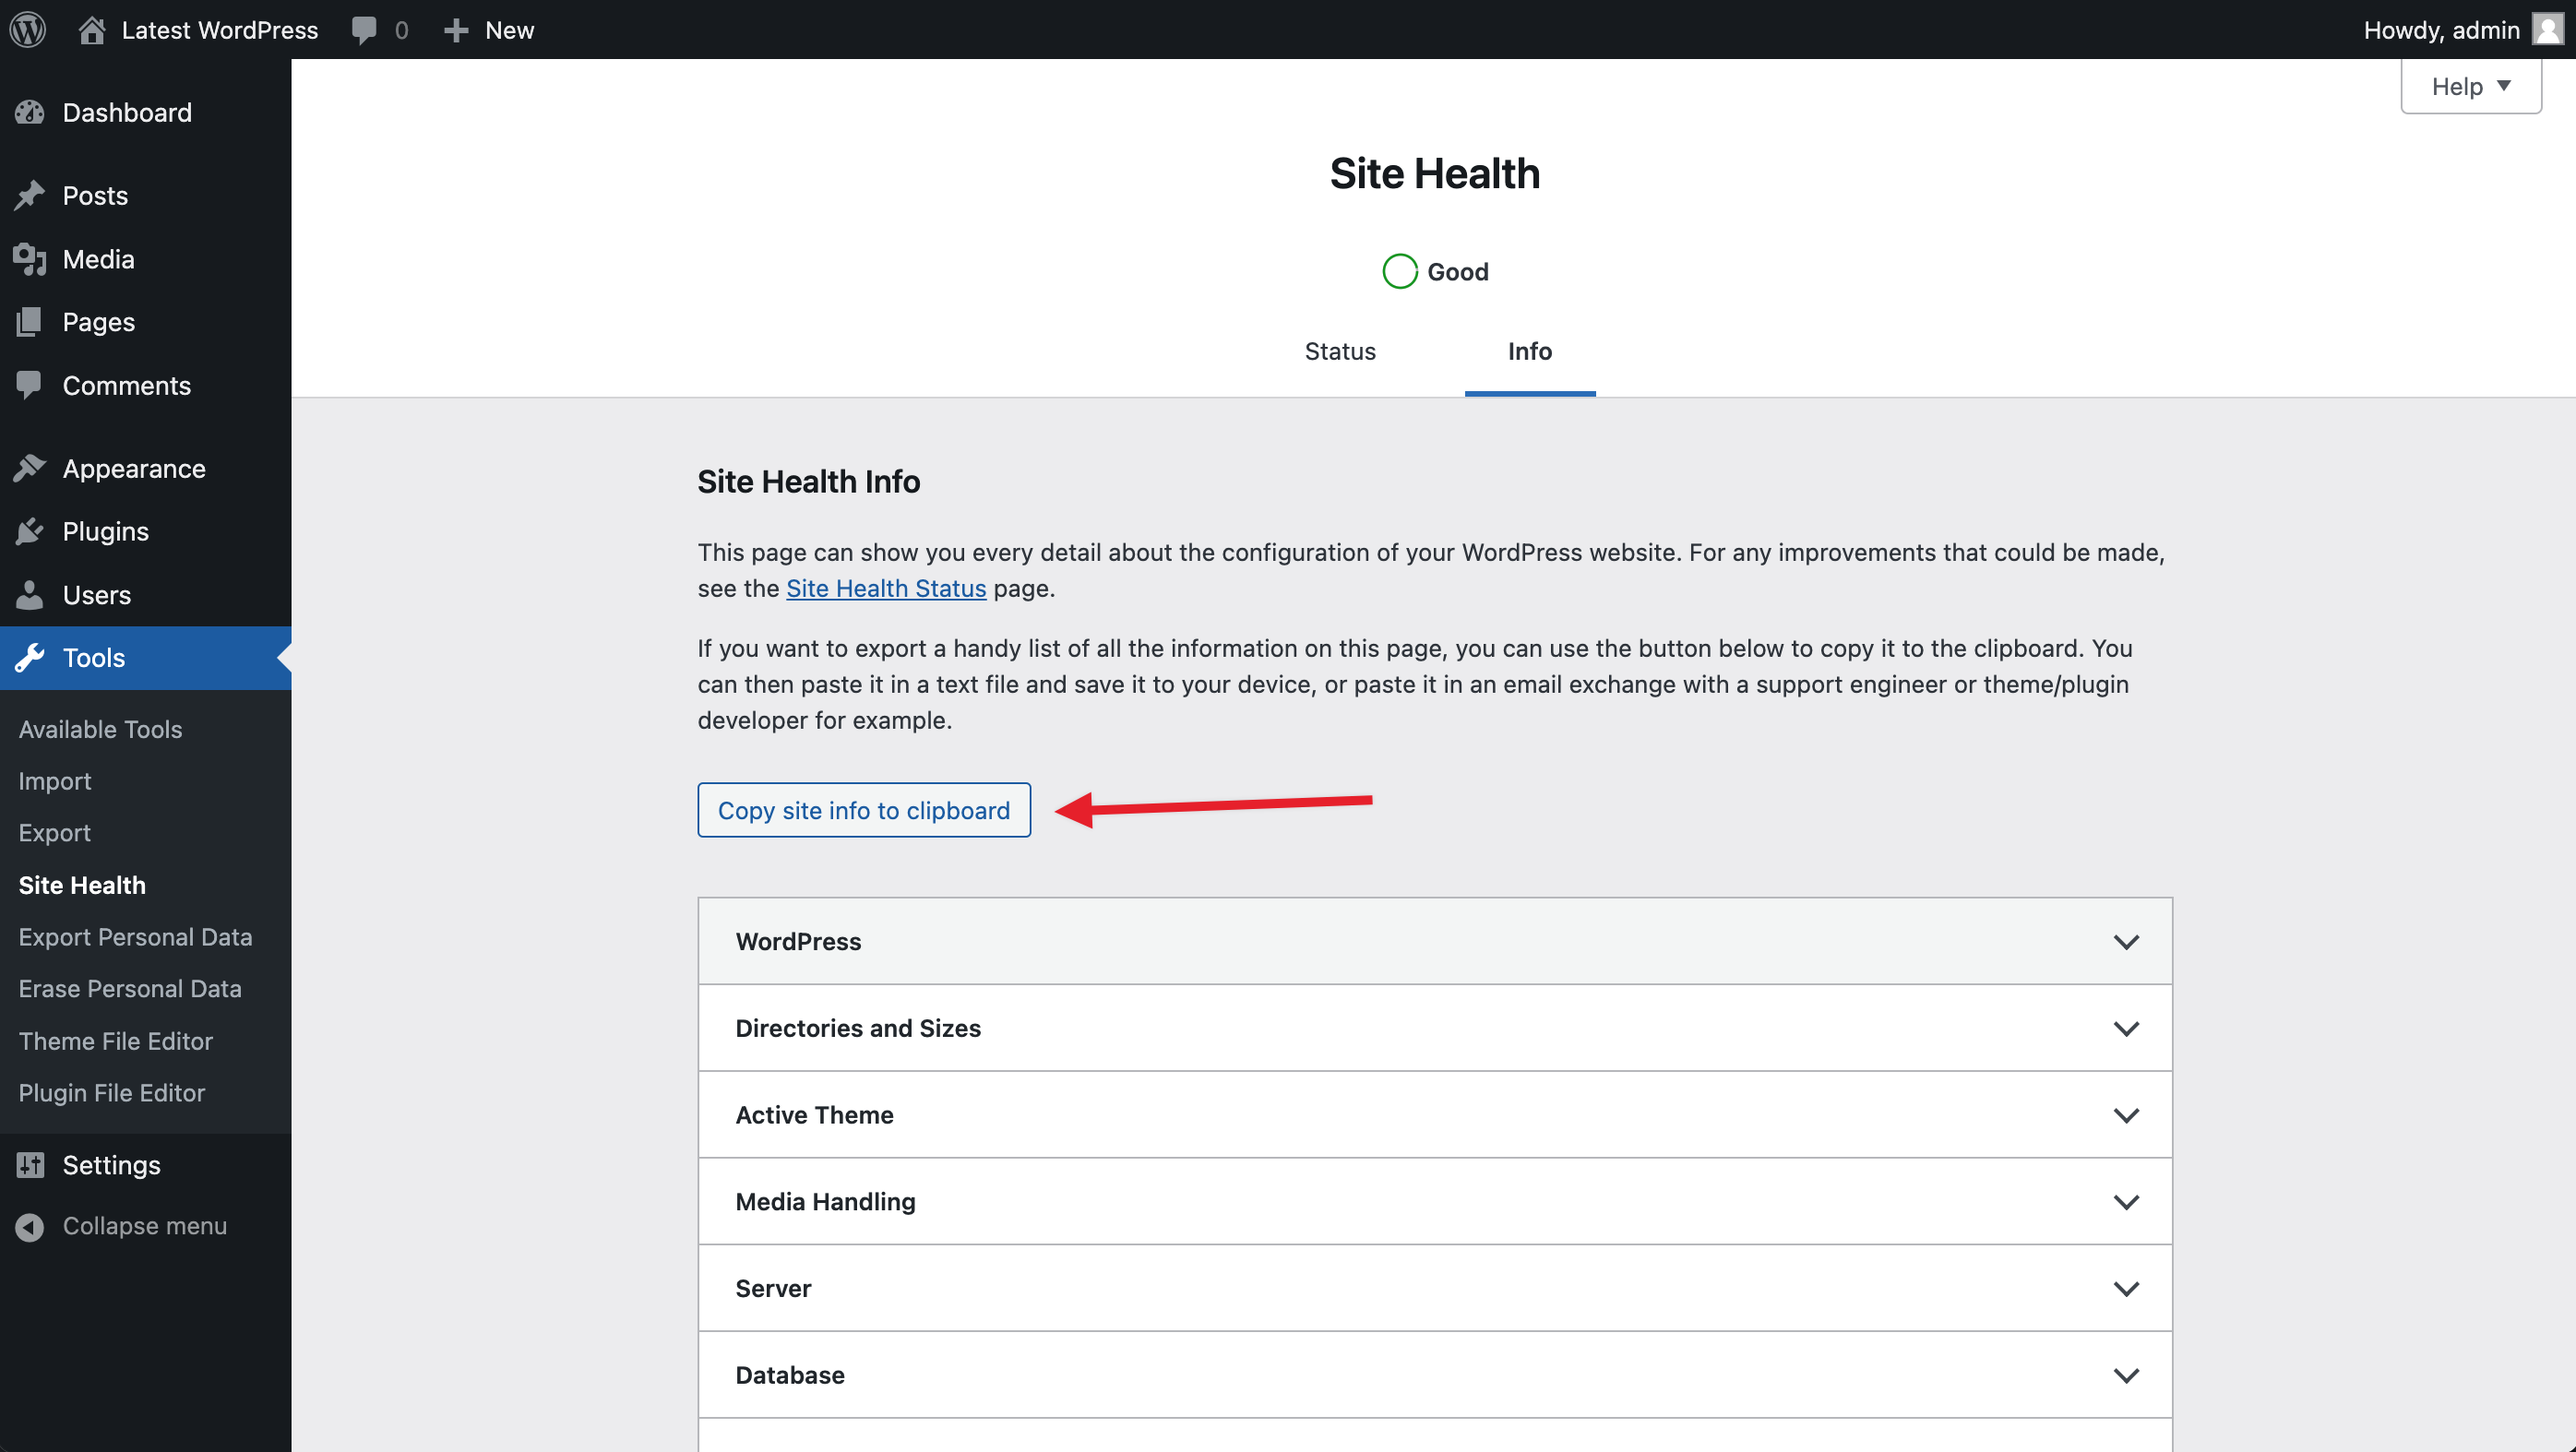Click the Dashboard gauge icon
2576x1452 pixels.
tap(30, 112)
